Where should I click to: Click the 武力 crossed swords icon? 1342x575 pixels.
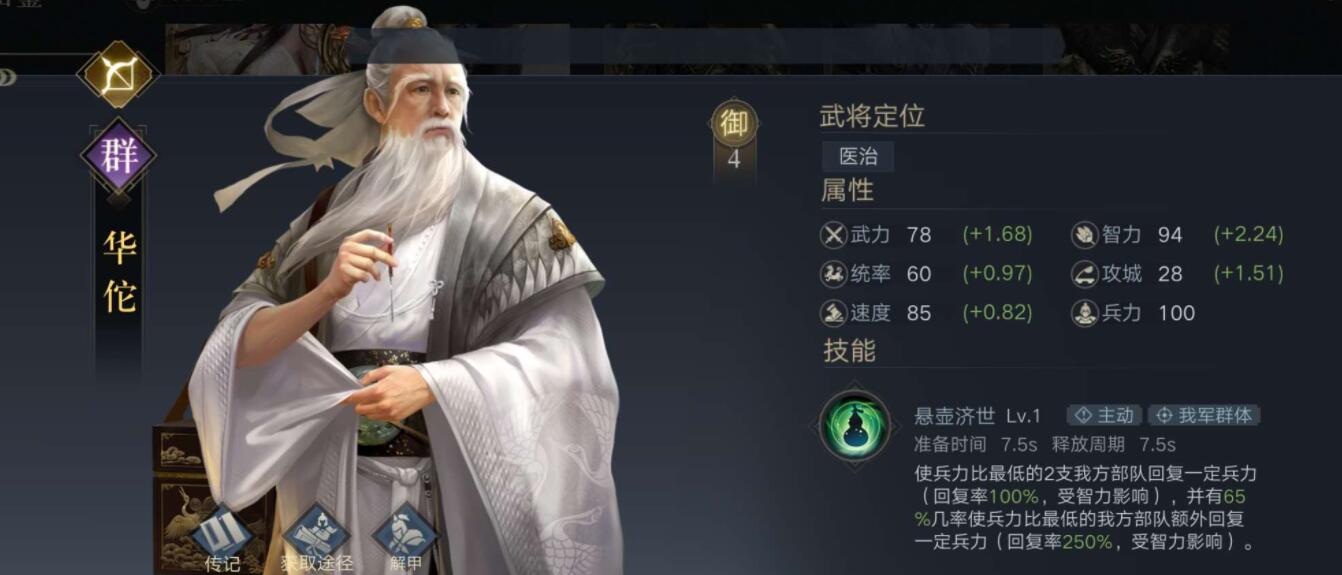click(x=833, y=235)
